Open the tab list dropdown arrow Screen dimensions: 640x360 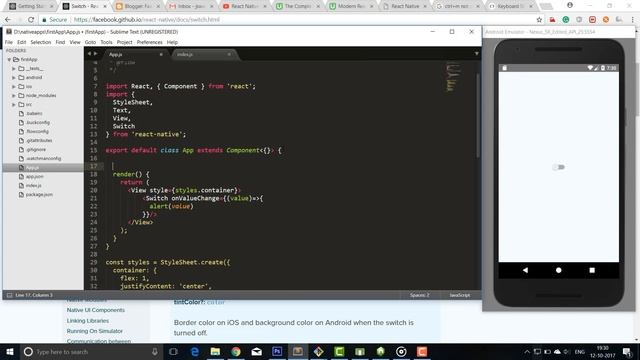pos(476,54)
